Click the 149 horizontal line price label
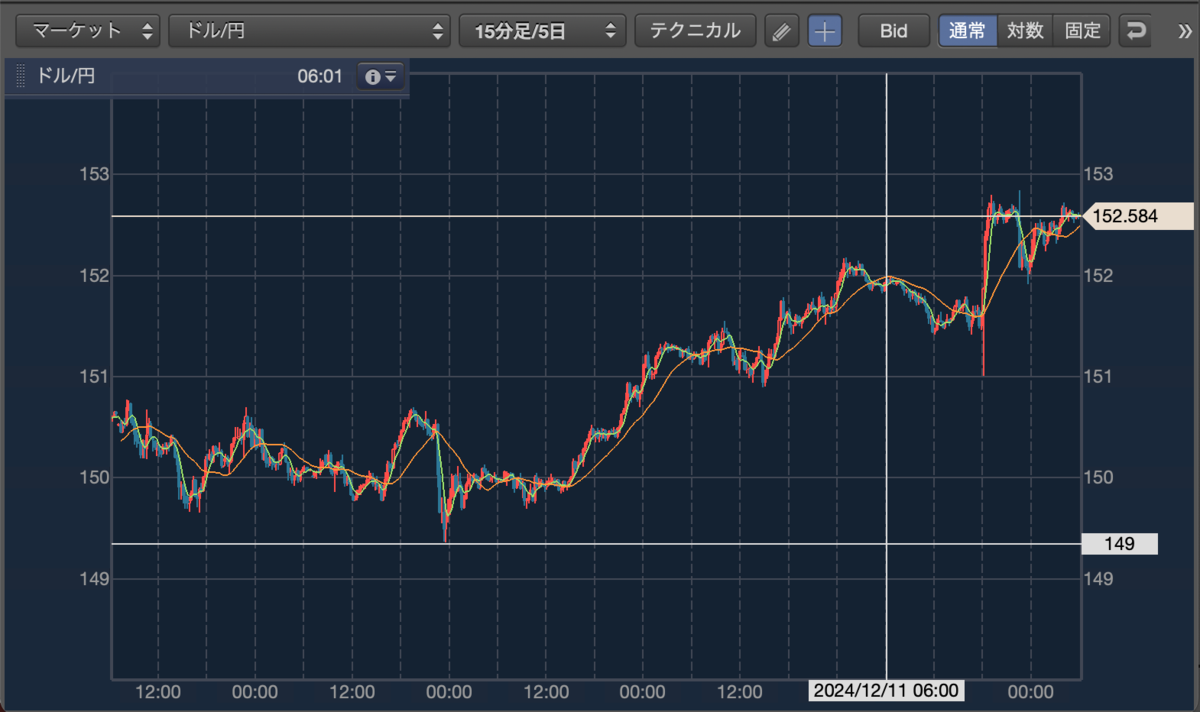Image resolution: width=1200 pixels, height=712 pixels. (x=1120, y=544)
